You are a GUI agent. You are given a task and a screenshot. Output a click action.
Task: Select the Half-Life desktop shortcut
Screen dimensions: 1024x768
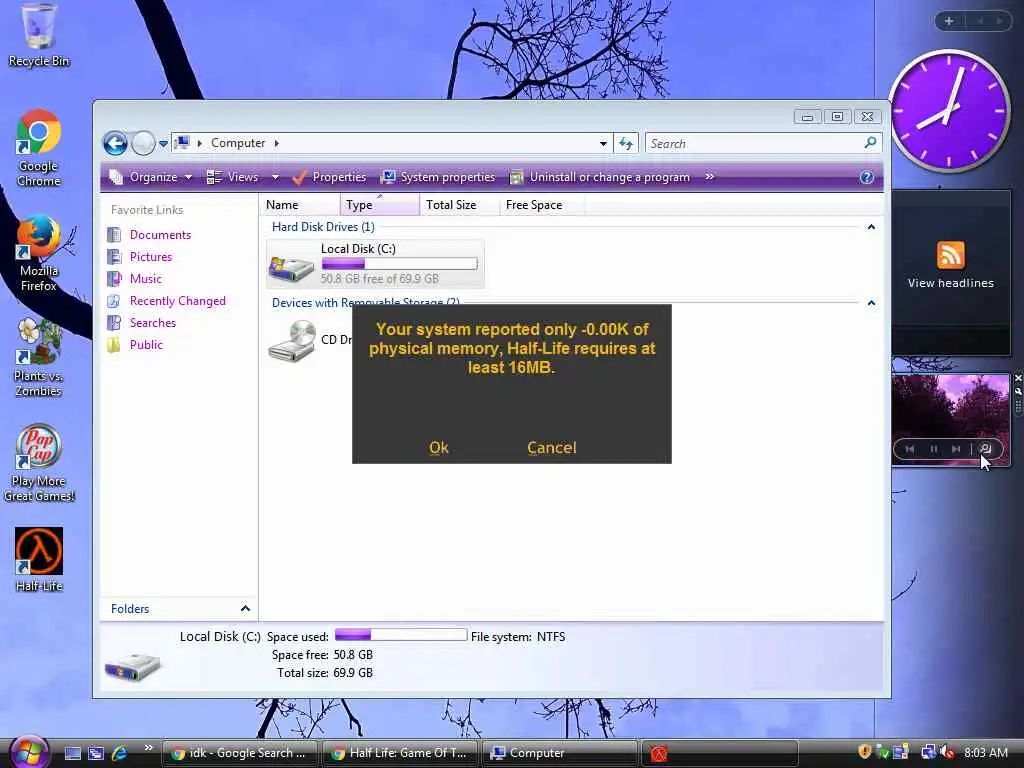point(39,560)
